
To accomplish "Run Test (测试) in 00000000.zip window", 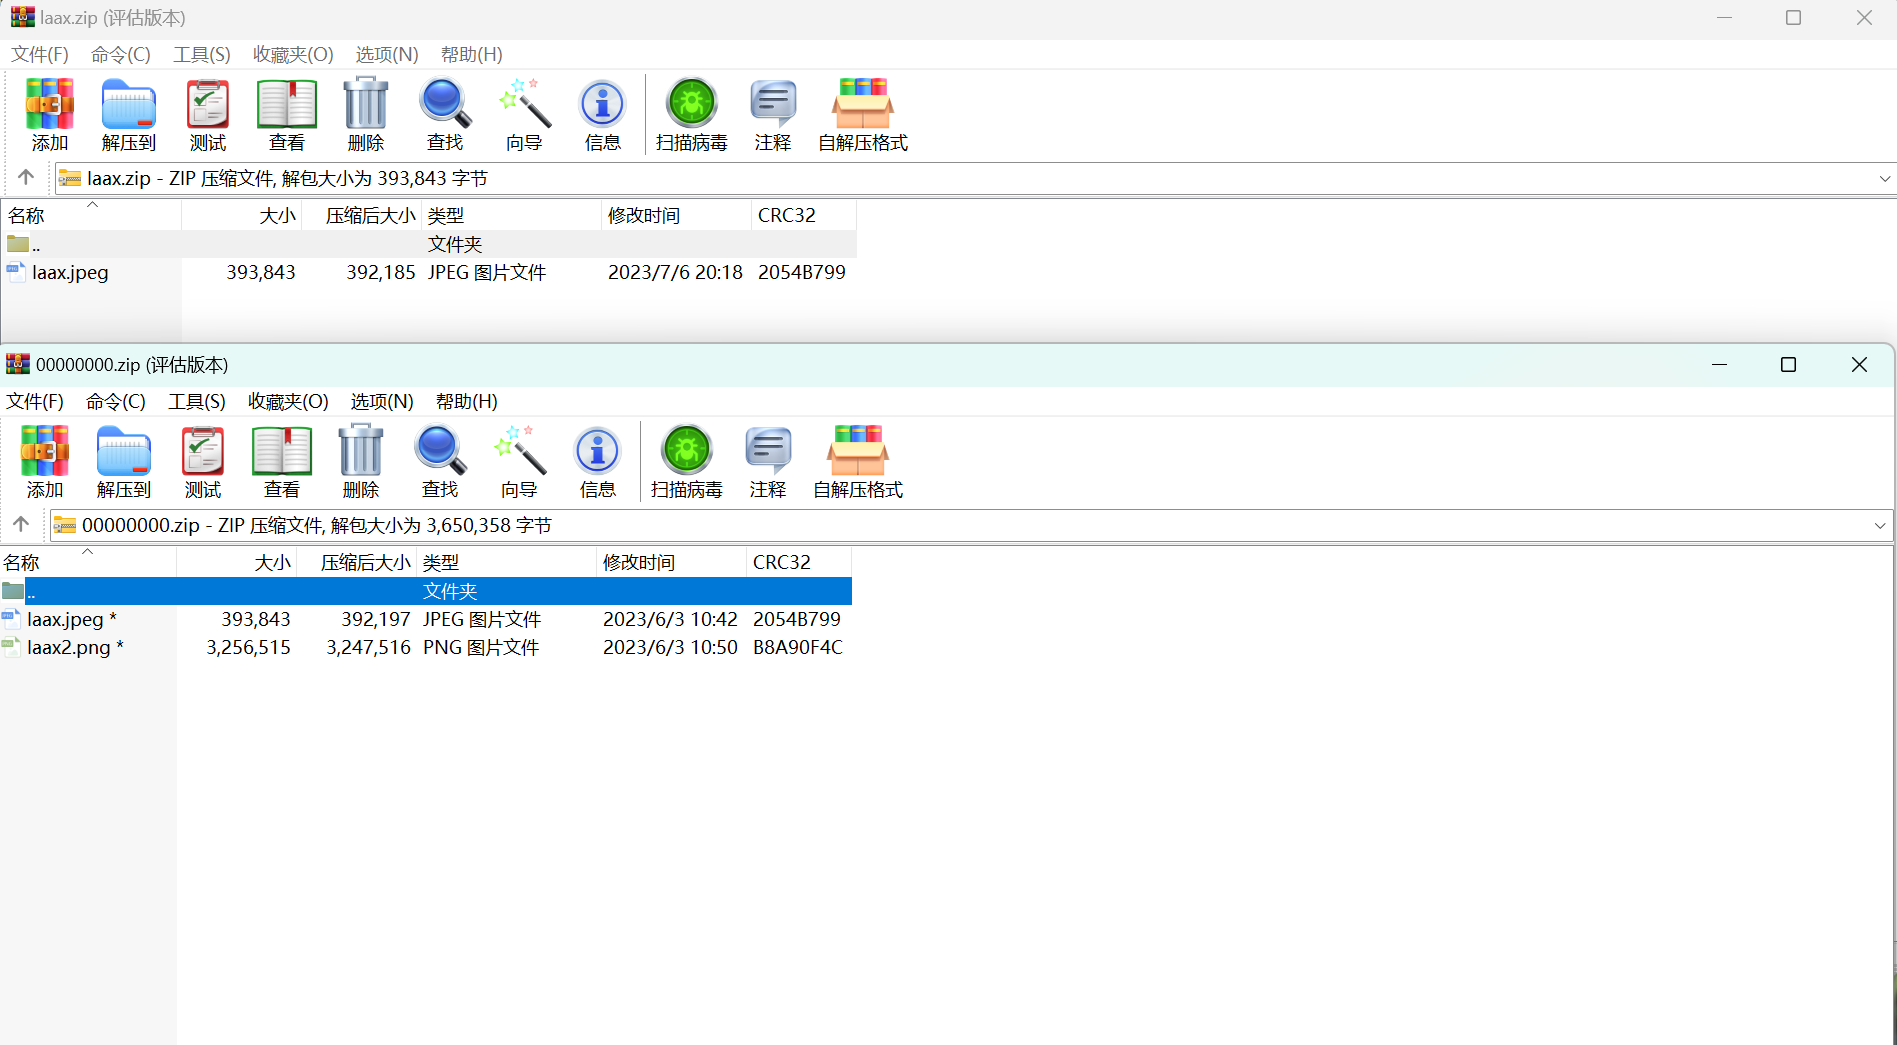I will click(203, 461).
